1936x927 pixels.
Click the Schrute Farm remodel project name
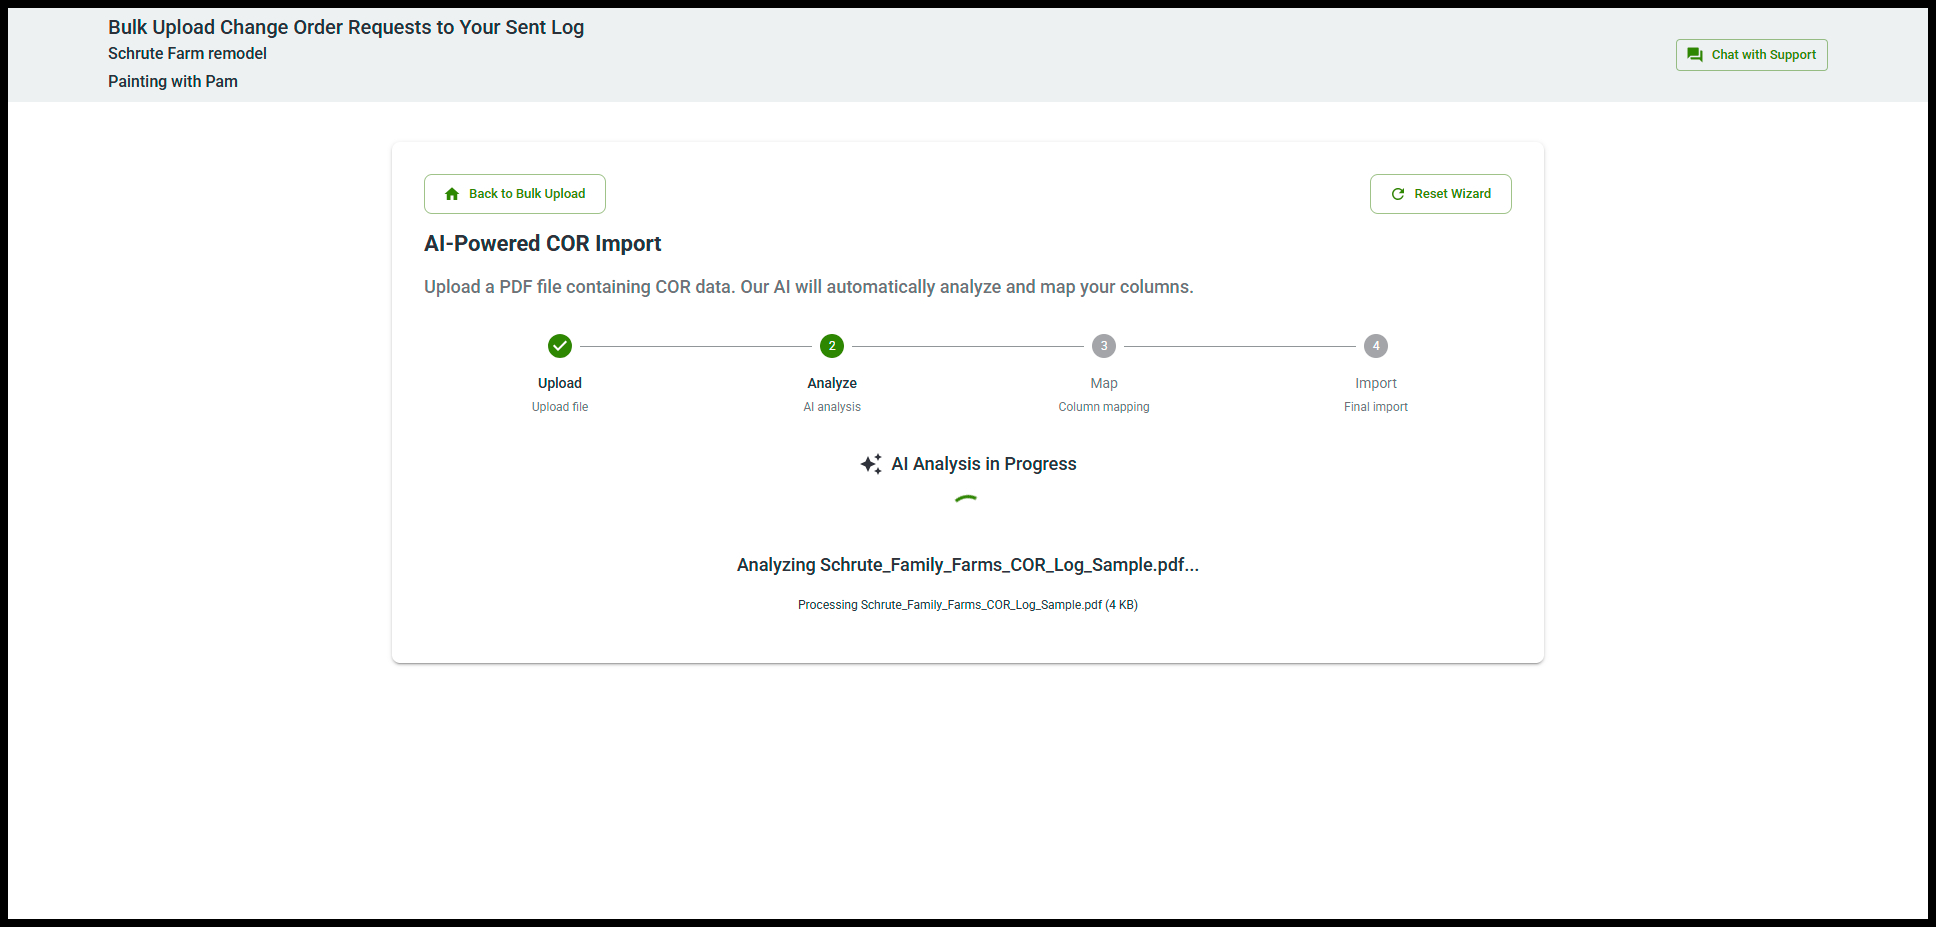187,54
